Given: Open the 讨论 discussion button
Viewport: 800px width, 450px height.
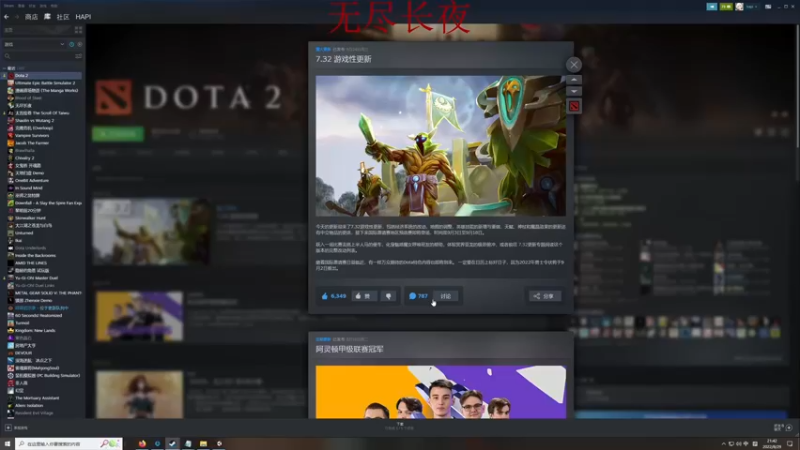Looking at the screenshot, I should [445, 296].
